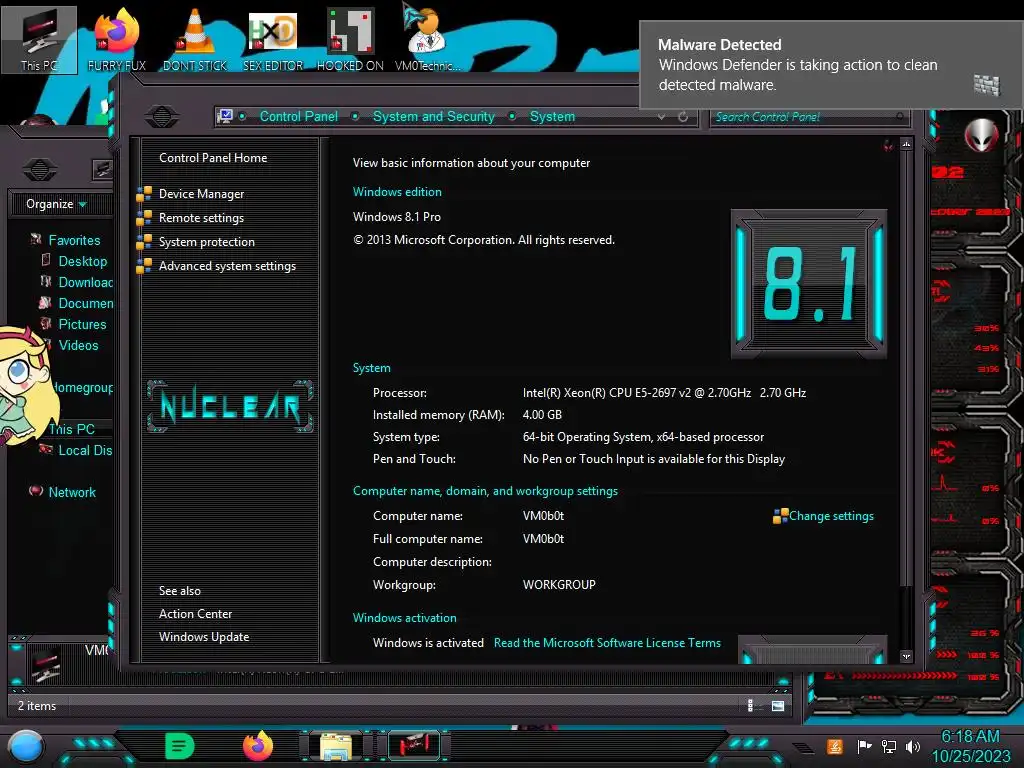Open the DONT STICK VLC shortcut
The image size is (1024, 768).
[x=195, y=39]
